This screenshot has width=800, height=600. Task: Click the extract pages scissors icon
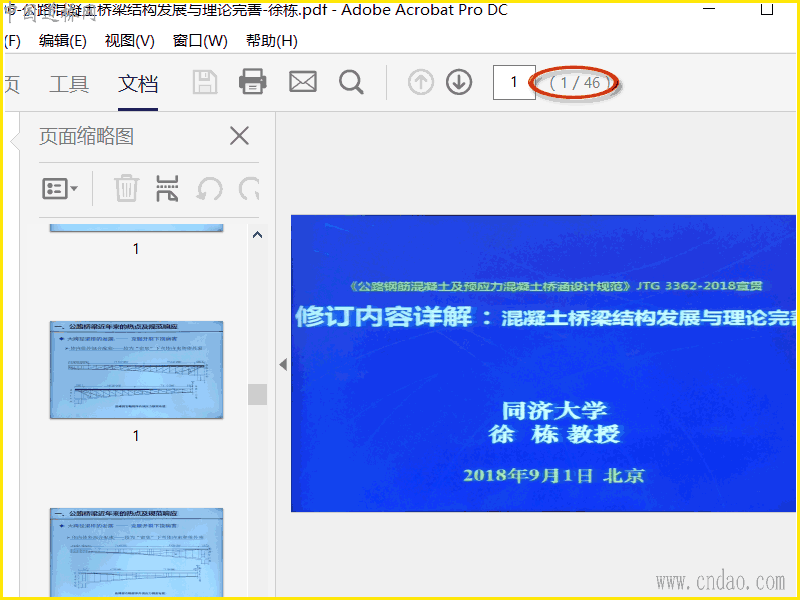(x=167, y=188)
